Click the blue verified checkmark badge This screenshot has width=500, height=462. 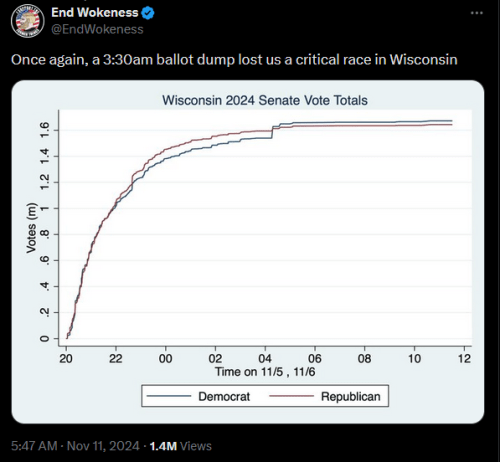coord(148,13)
